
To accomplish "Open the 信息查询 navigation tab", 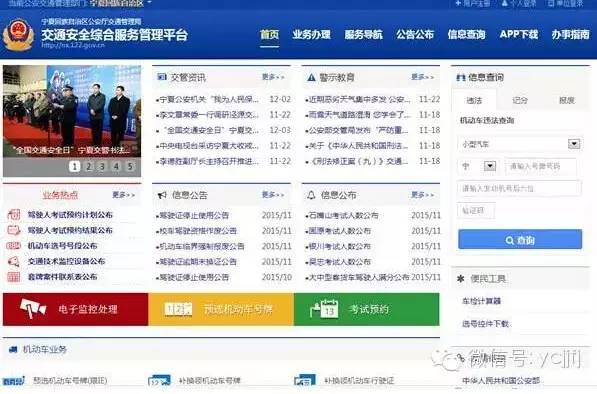I will pyautogui.click(x=467, y=35).
